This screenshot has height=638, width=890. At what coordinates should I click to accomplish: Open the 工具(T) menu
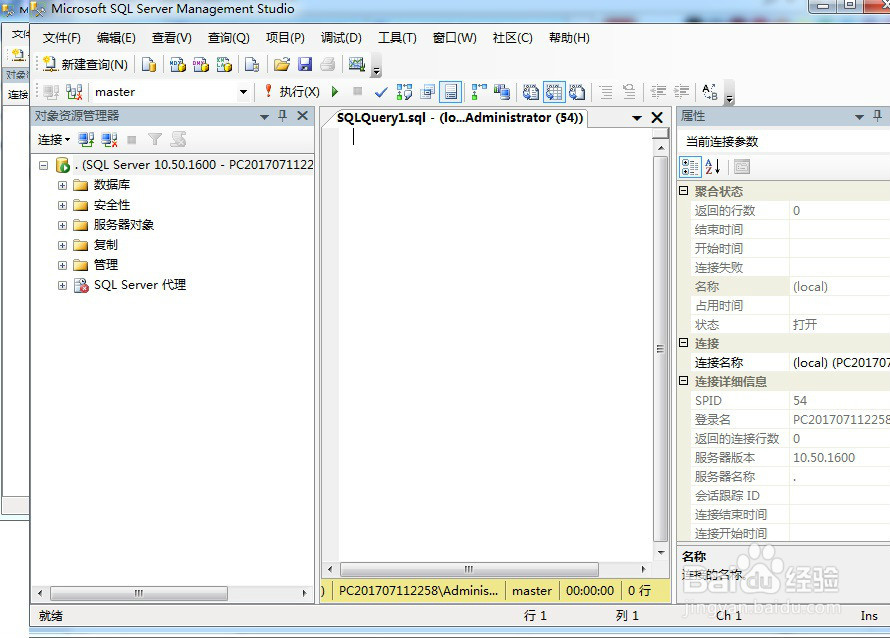pyautogui.click(x=397, y=38)
